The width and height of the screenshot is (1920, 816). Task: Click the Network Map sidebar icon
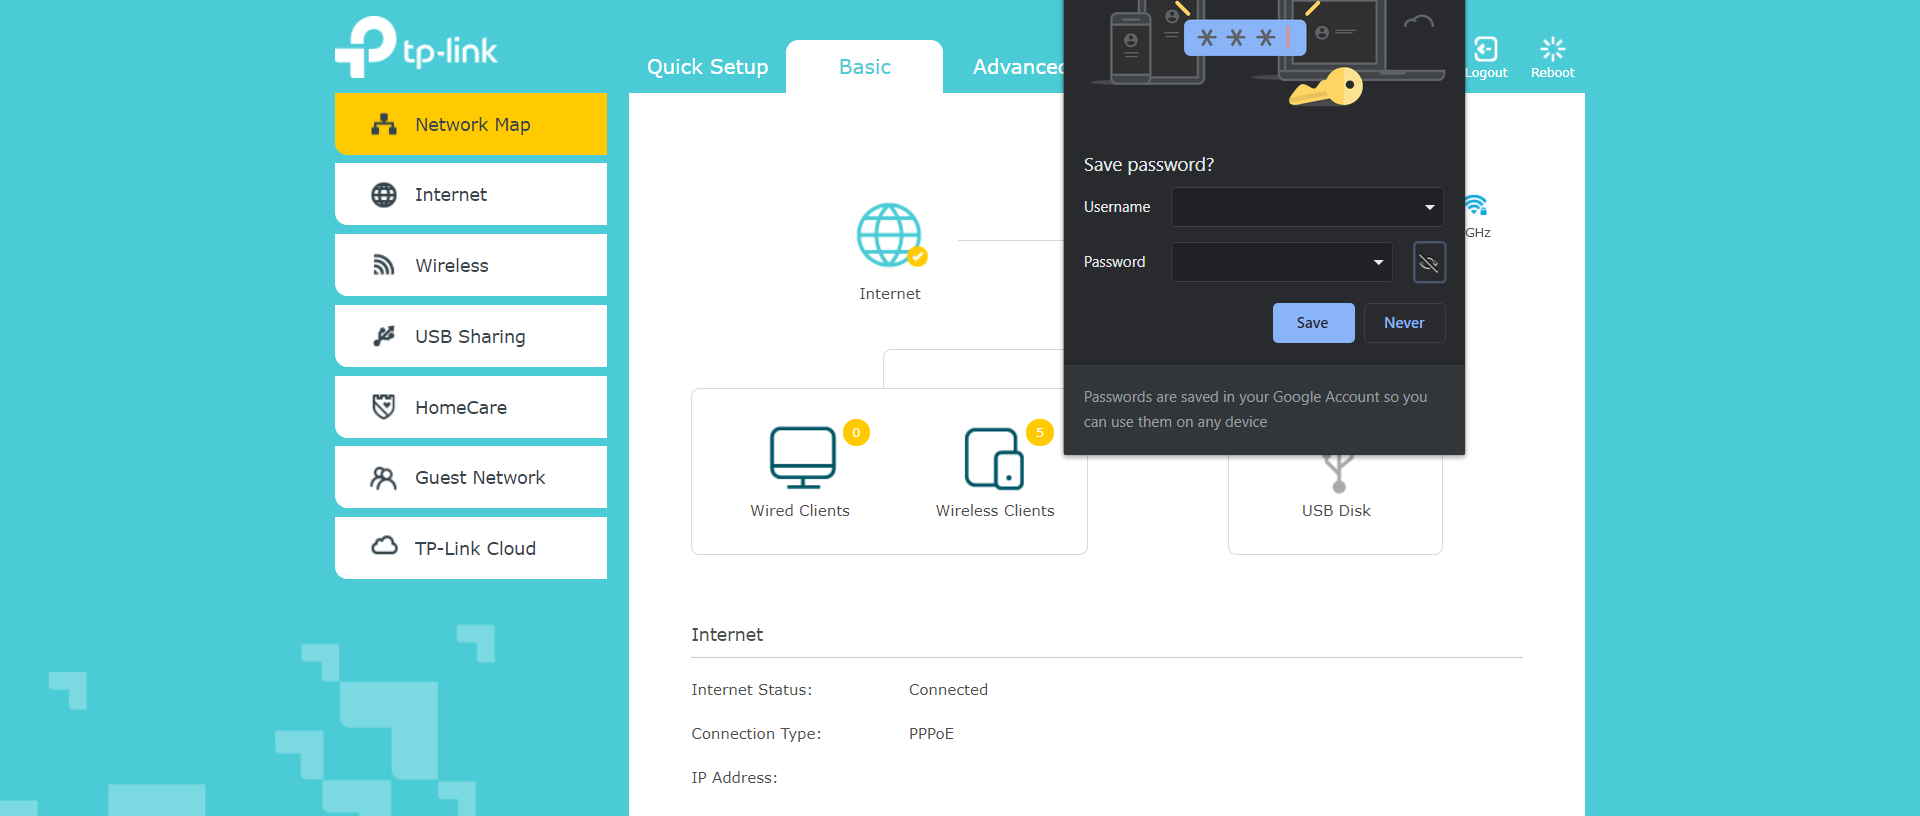(384, 124)
